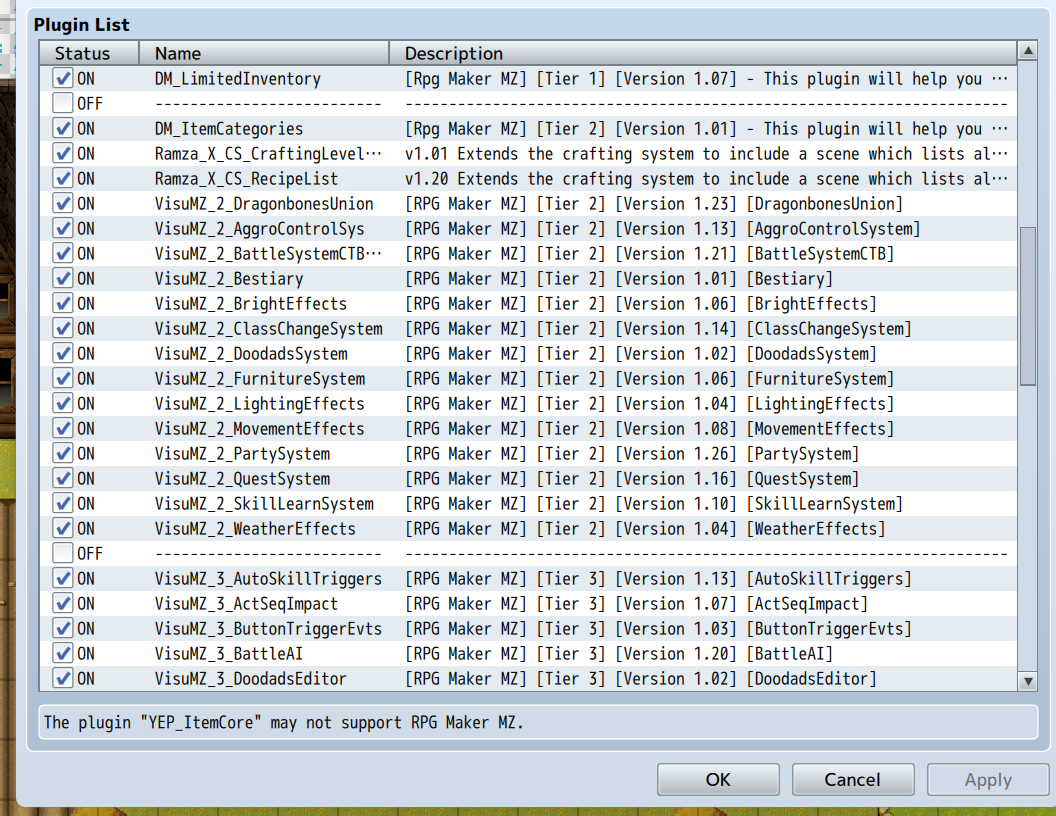This screenshot has width=1056, height=816.
Task: Select VisuMZ_2_BrightEffects plugin name
Action: click(x=251, y=304)
